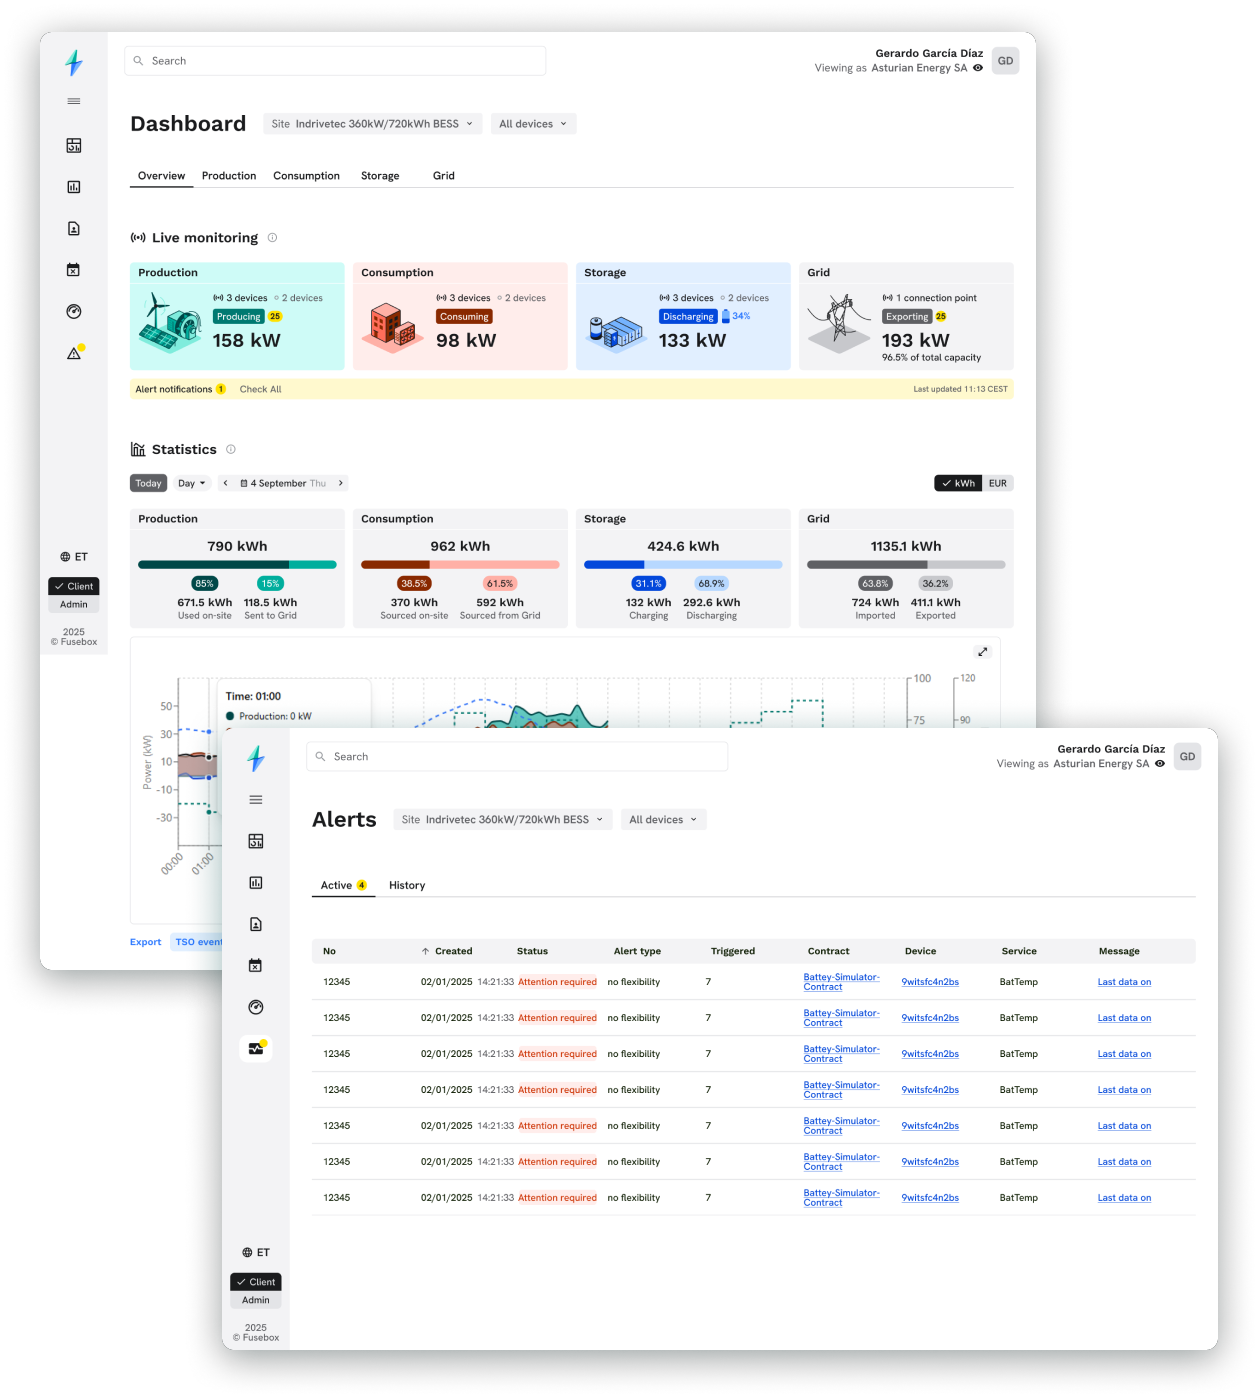Screen dimensions: 1258x1398
Task: Click the GD avatar in the Alerts window
Action: point(1187,757)
